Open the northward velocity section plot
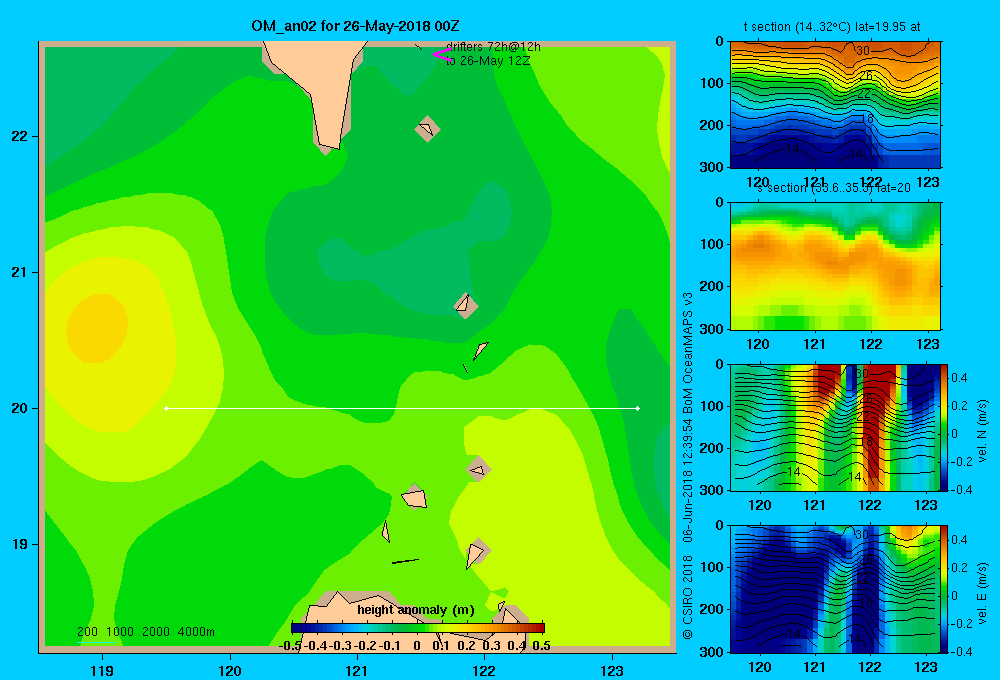The width and height of the screenshot is (1000, 680). [x=835, y=427]
